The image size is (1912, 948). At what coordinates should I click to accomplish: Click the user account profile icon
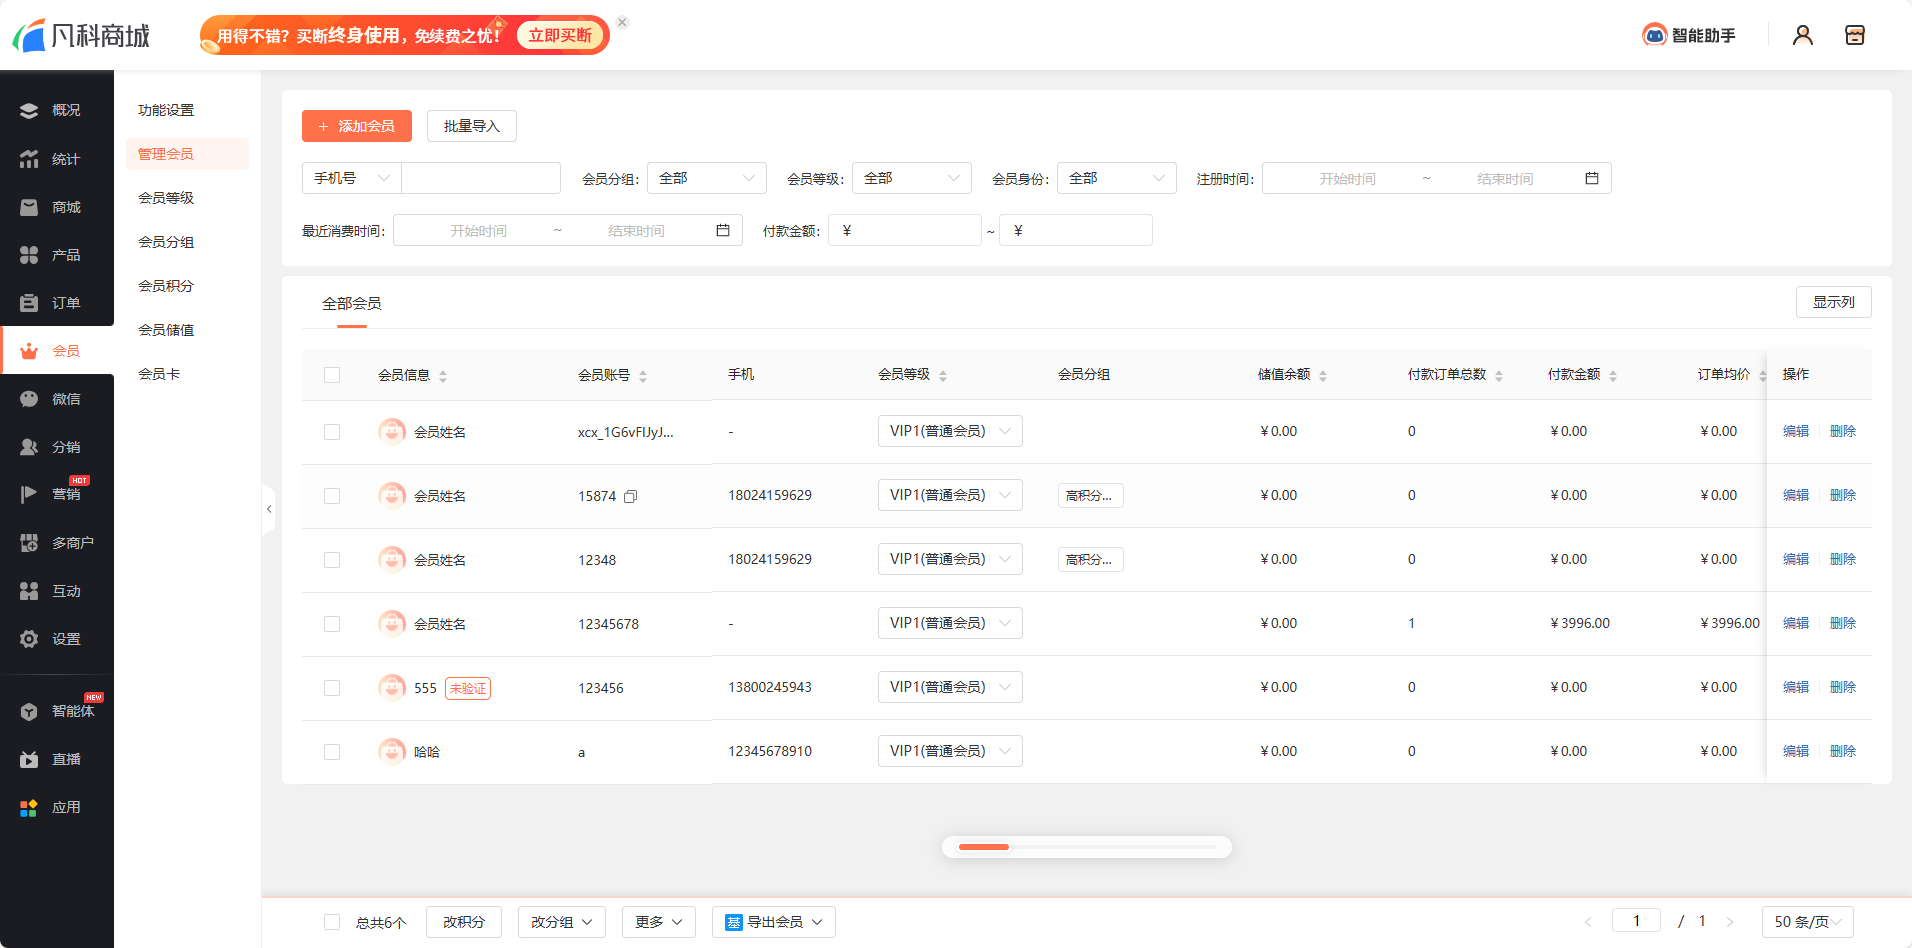click(1802, 35)
